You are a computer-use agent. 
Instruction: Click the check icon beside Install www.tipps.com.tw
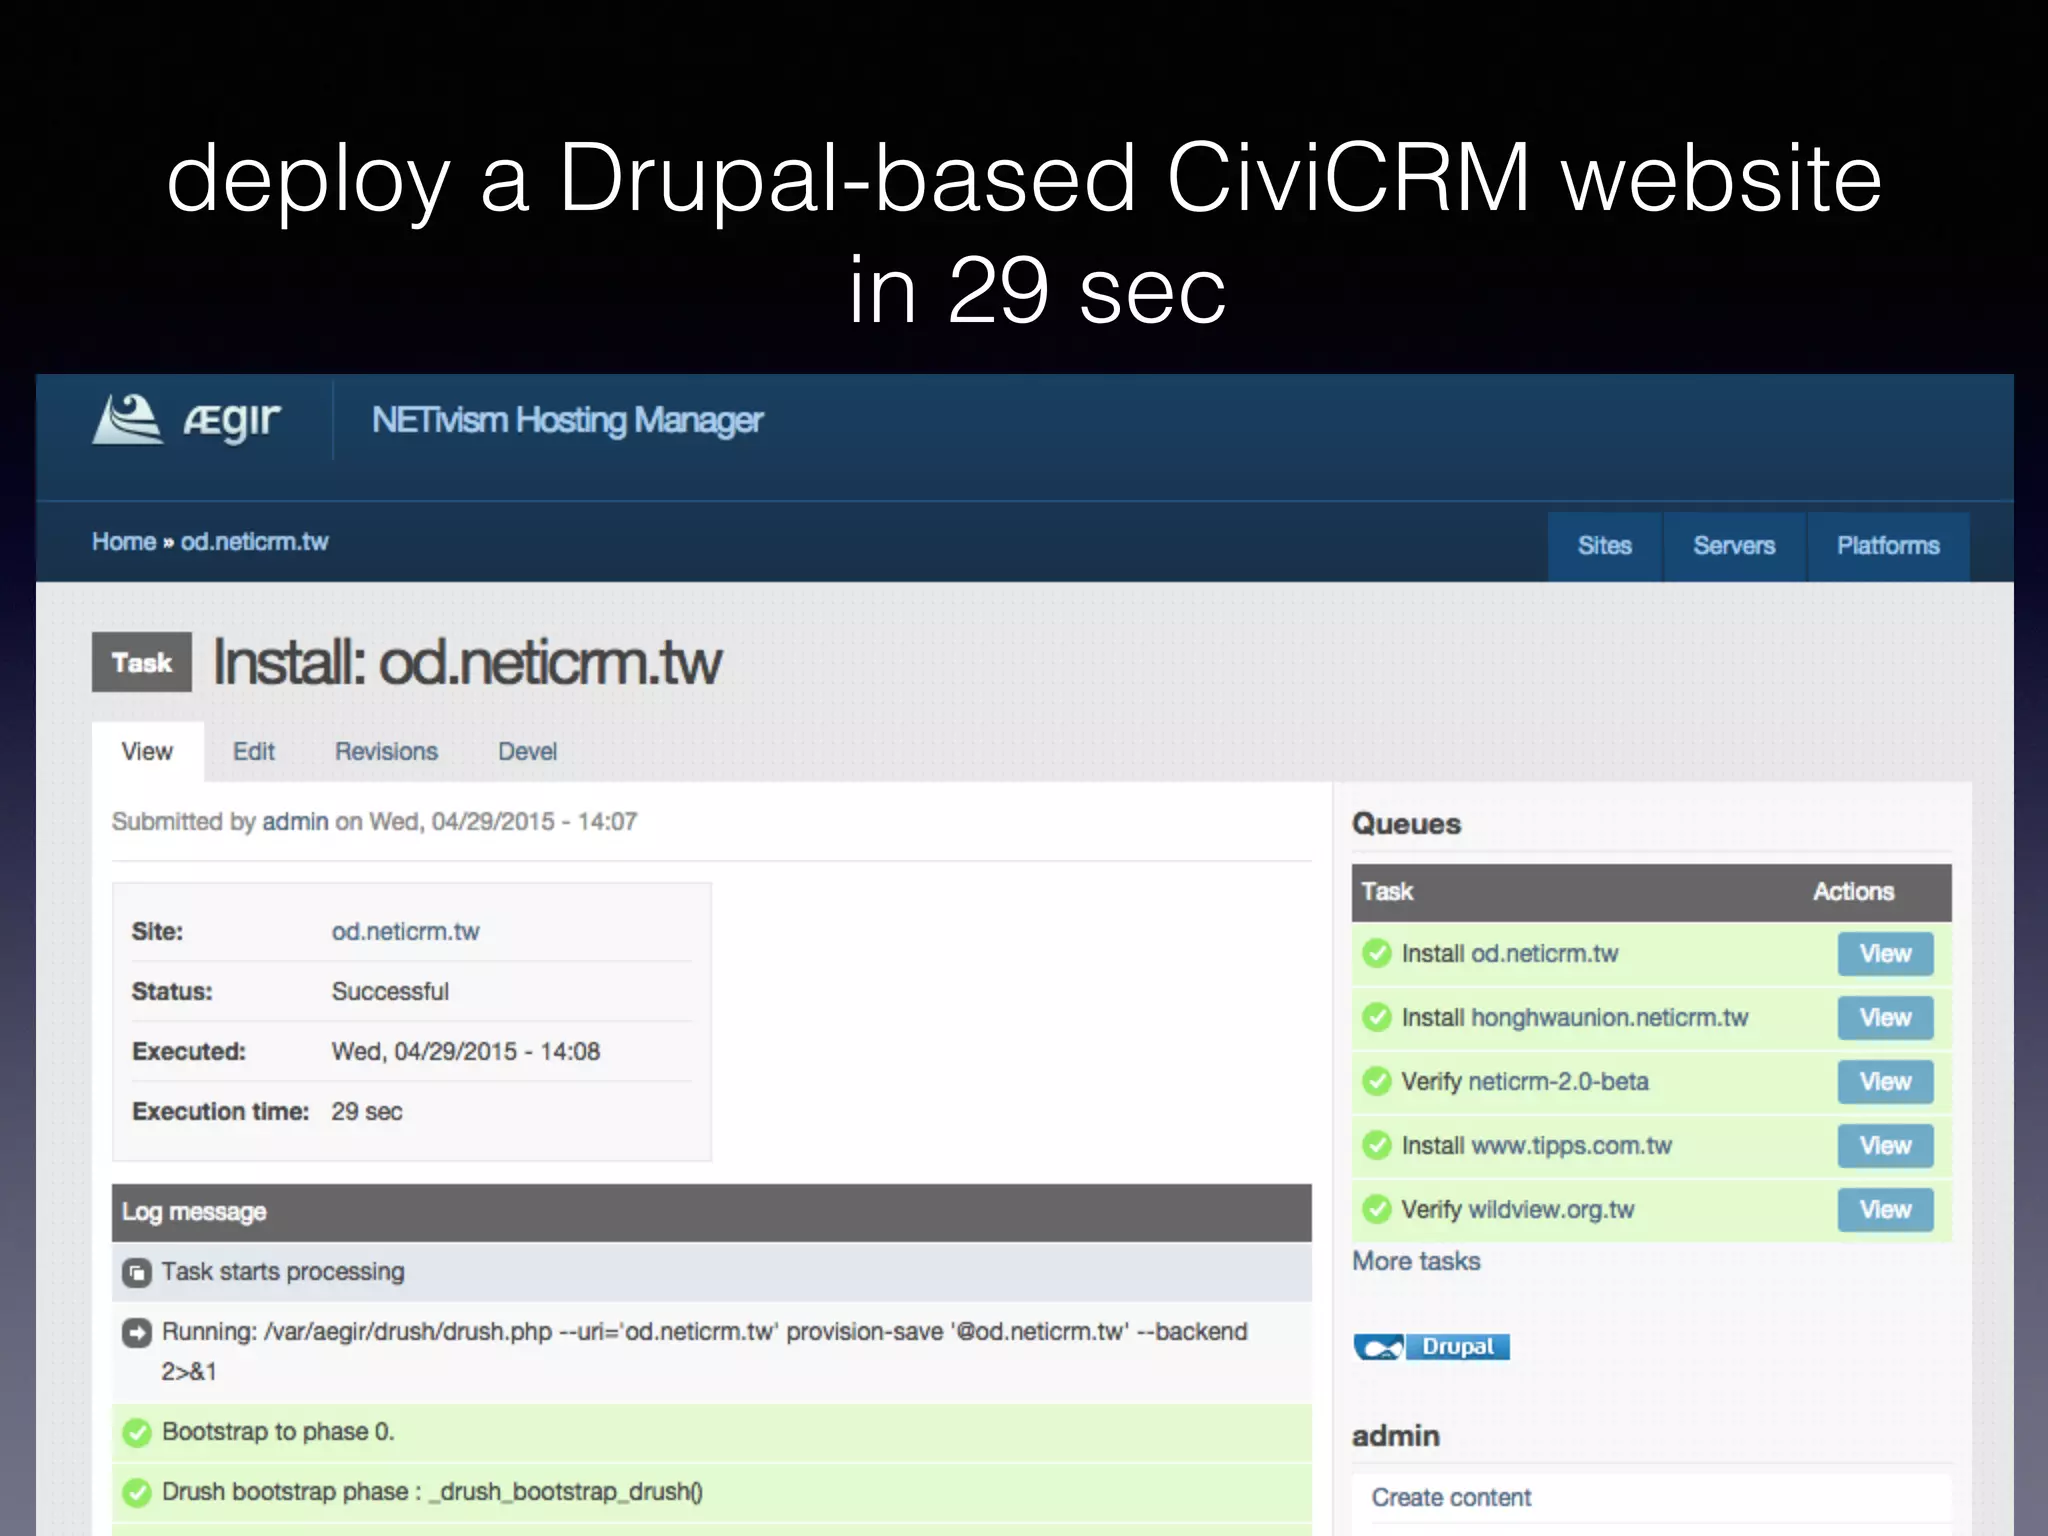tap(1377, 1146)
